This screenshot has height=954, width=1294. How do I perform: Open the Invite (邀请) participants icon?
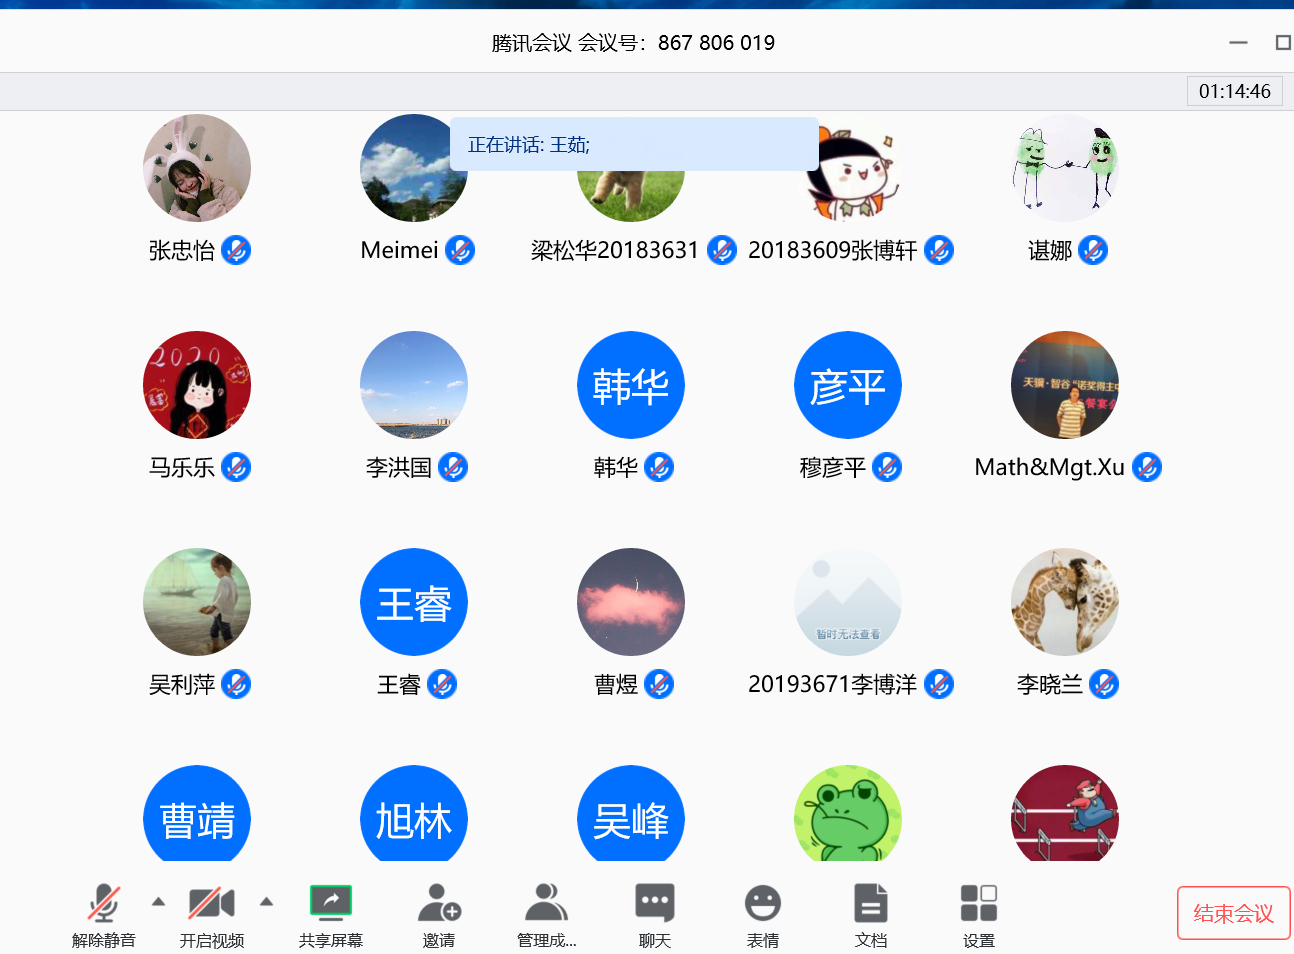click(438, 904)
